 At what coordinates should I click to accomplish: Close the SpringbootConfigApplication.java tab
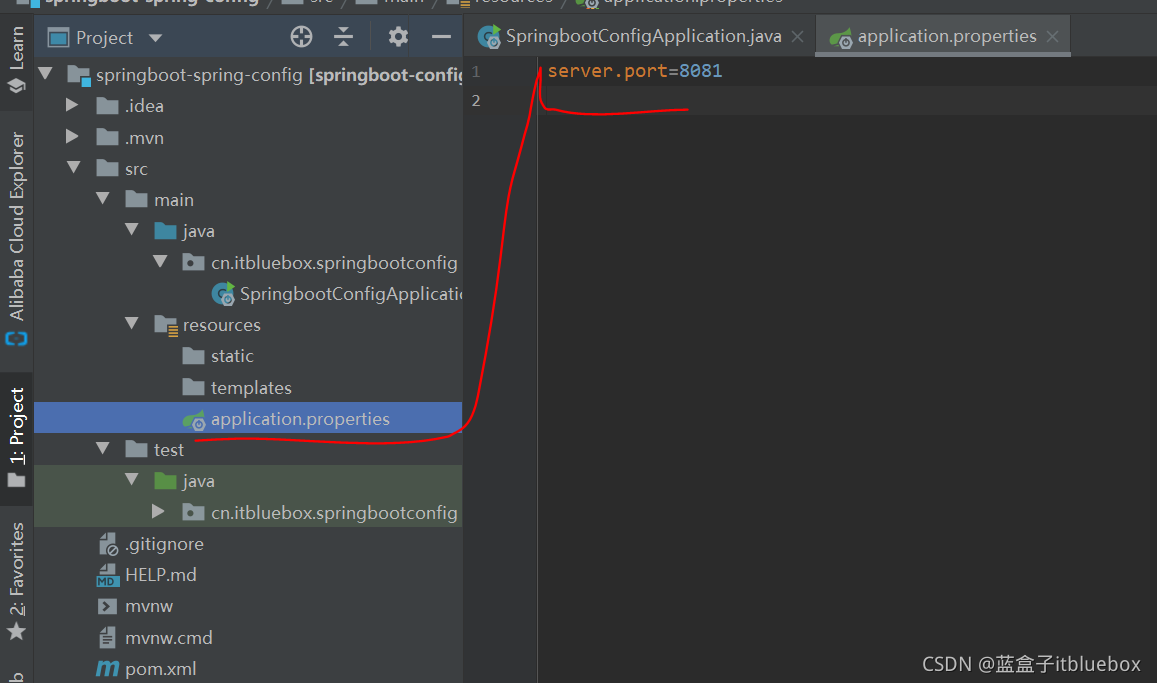click(x=798, y=36)
